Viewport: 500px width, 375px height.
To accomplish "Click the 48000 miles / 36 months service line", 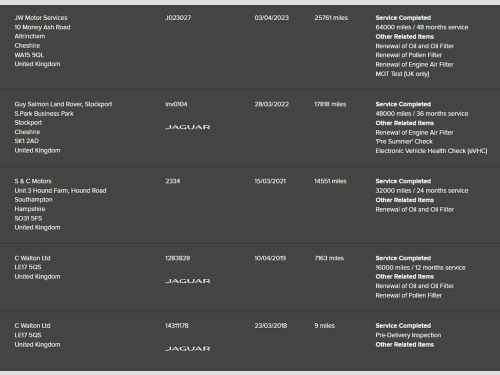I will click(x=422, y=114).
